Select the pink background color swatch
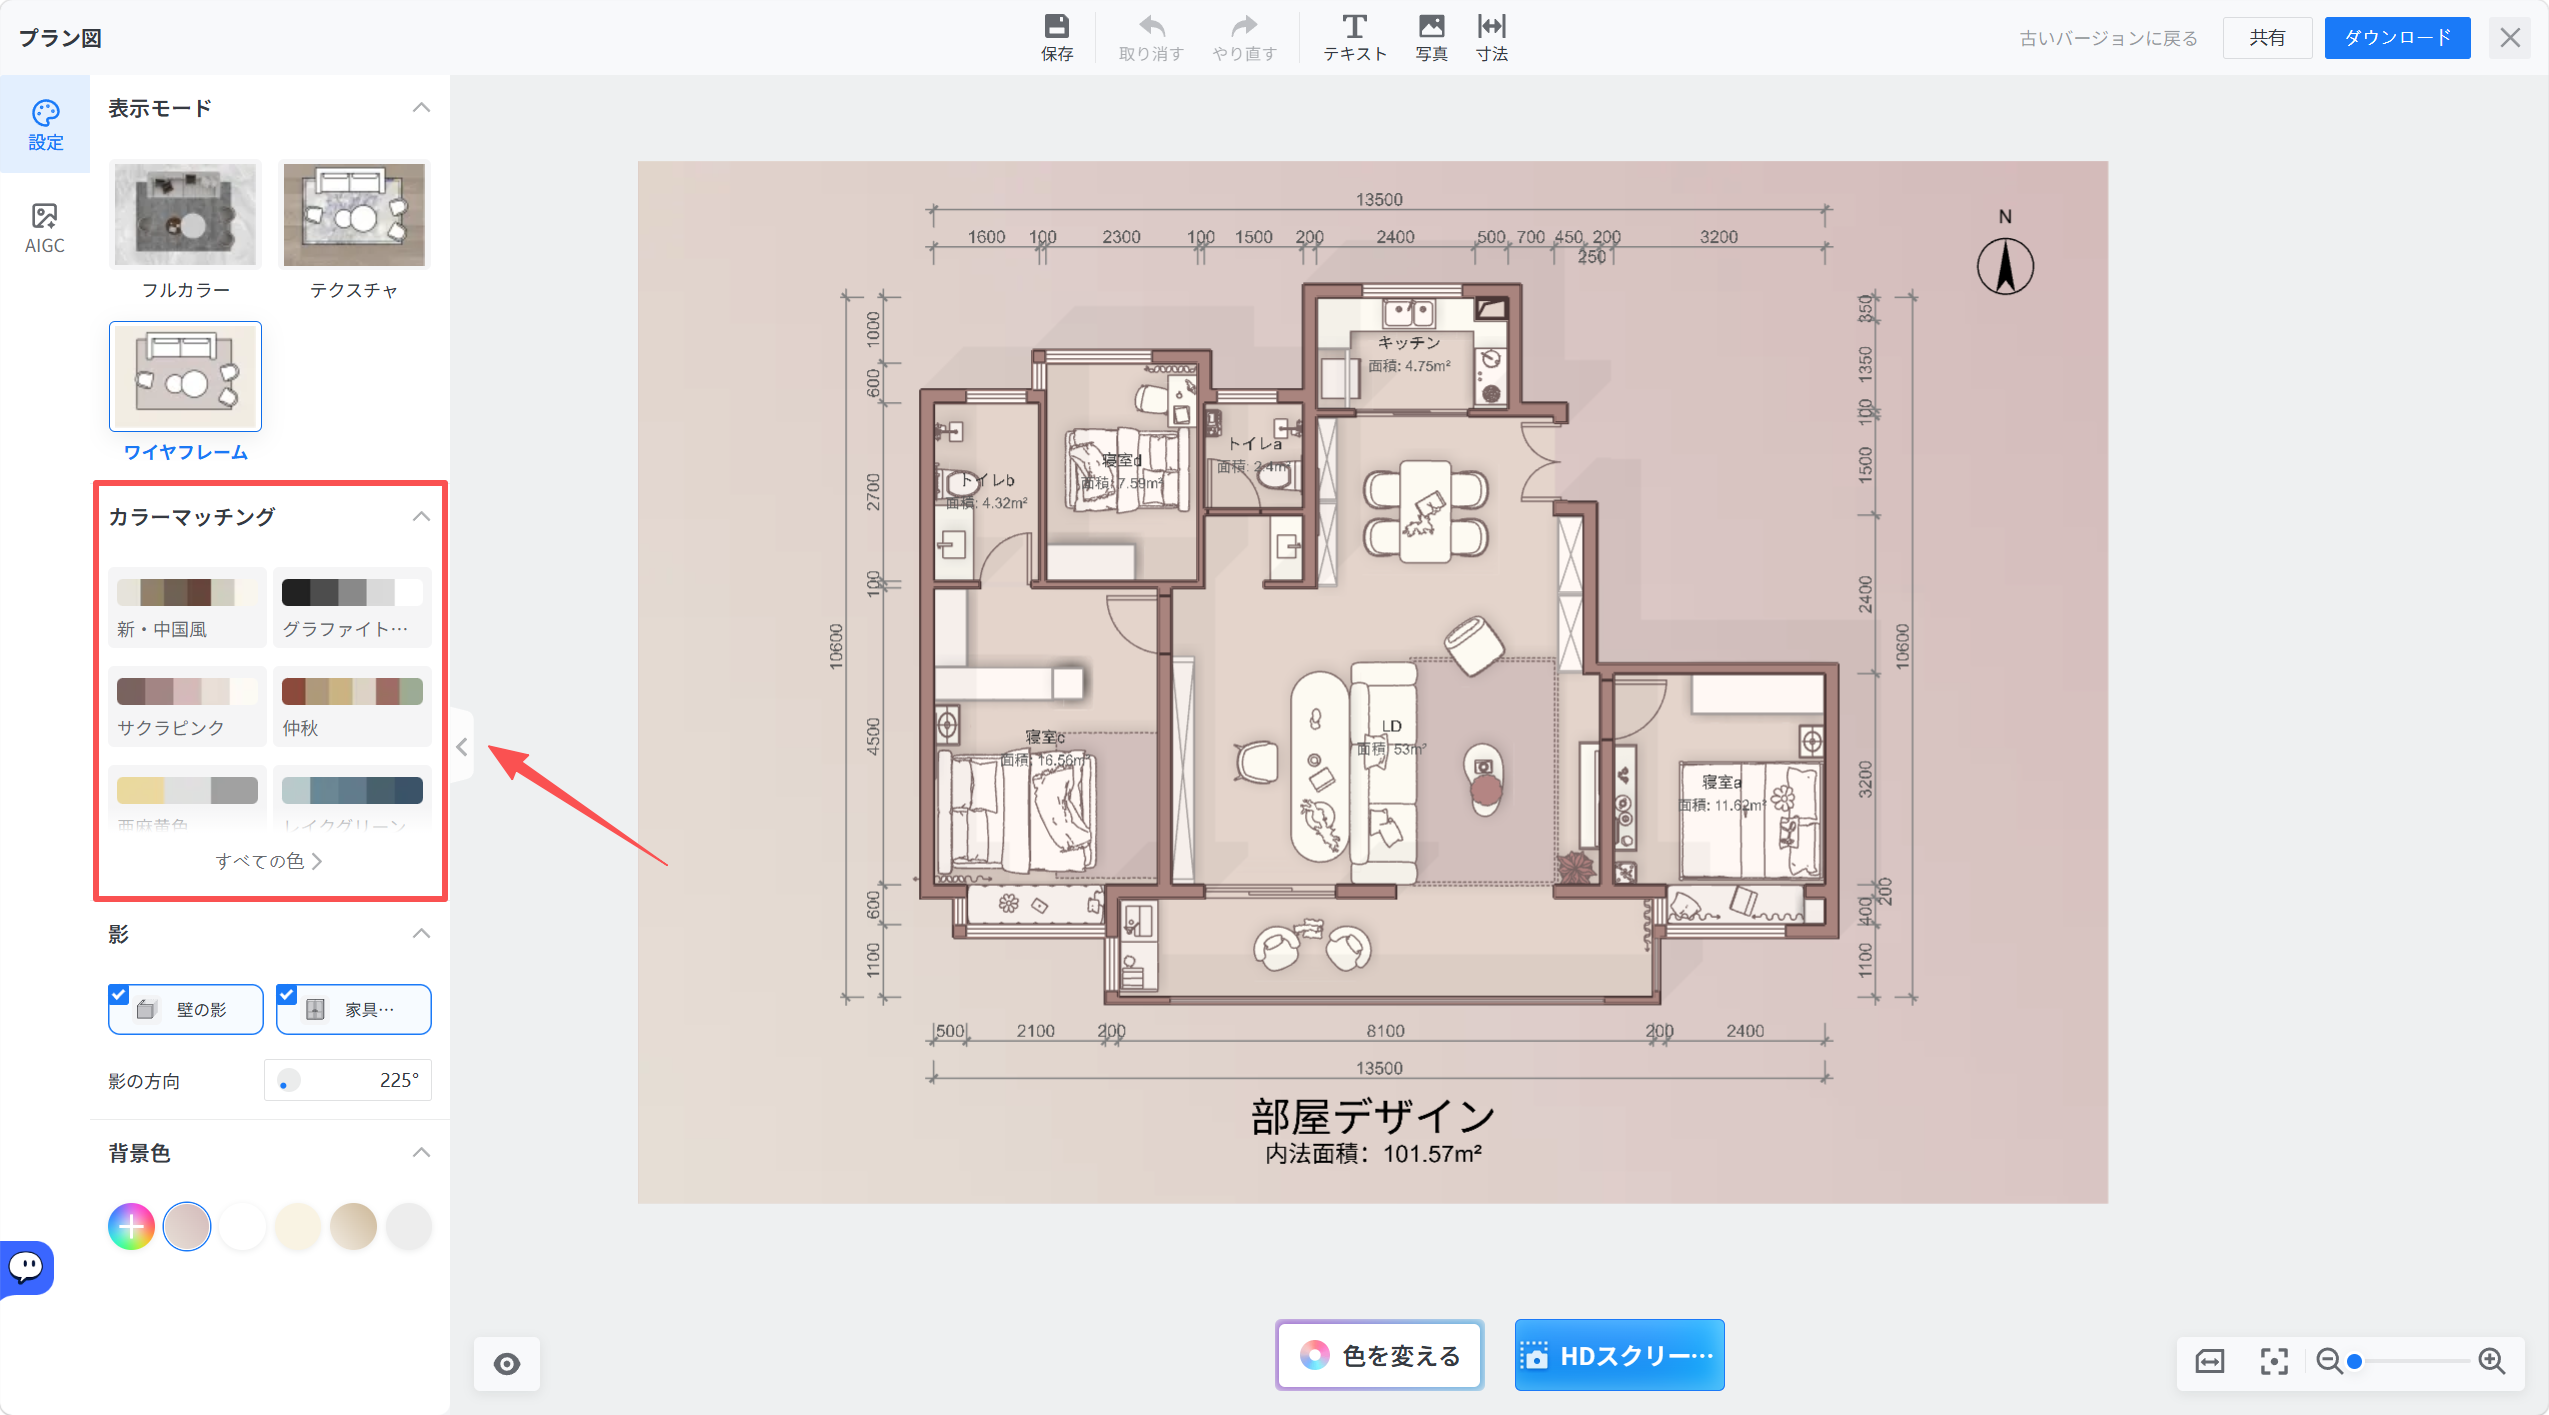The image size is (2549, 1415). pos(187,1226)
